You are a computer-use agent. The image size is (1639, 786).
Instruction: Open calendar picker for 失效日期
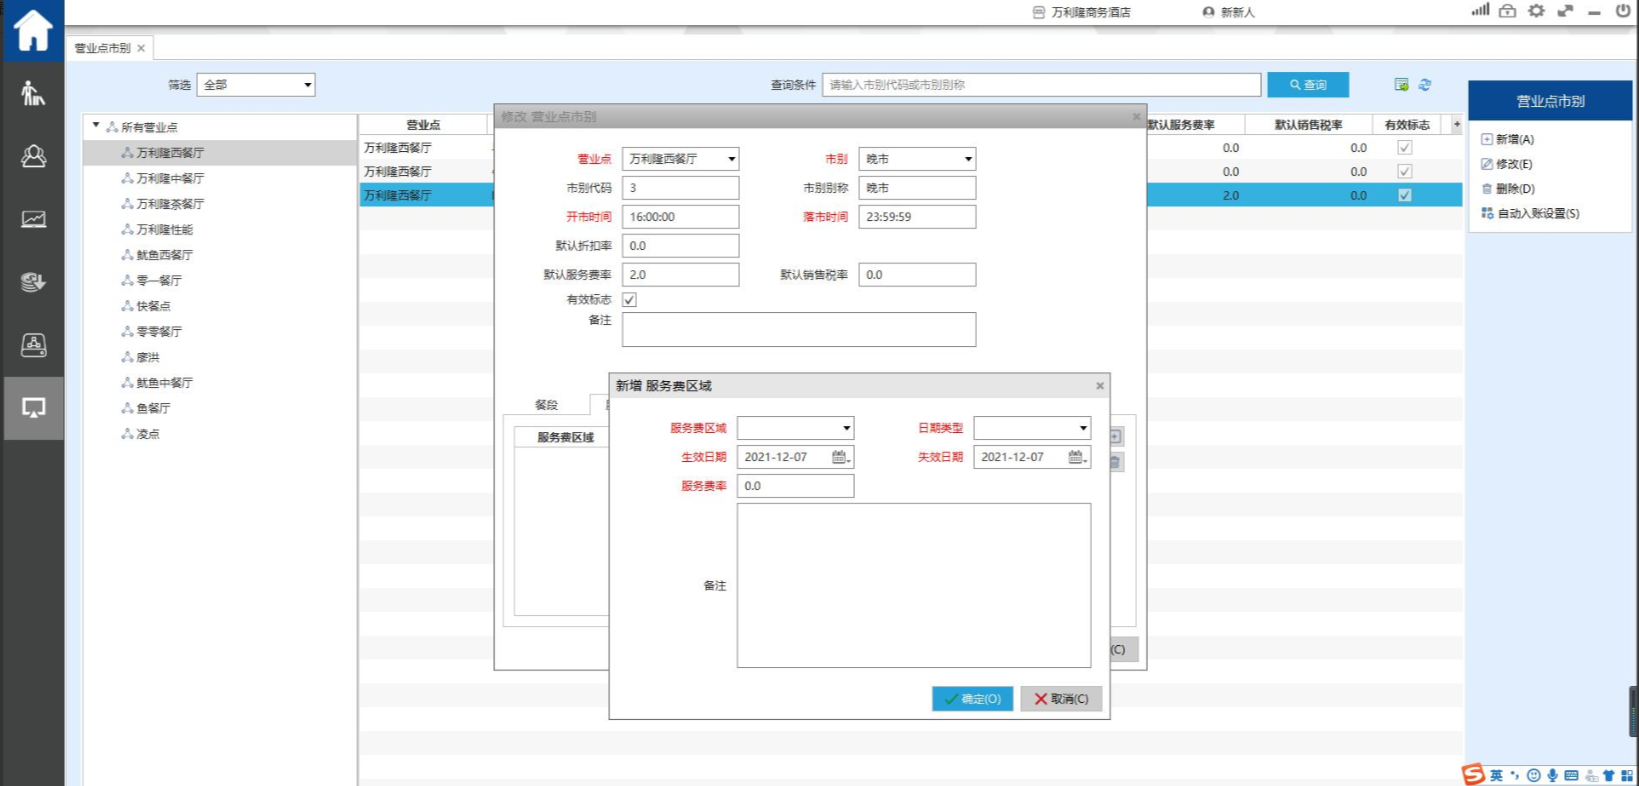tap(1076, 457)
